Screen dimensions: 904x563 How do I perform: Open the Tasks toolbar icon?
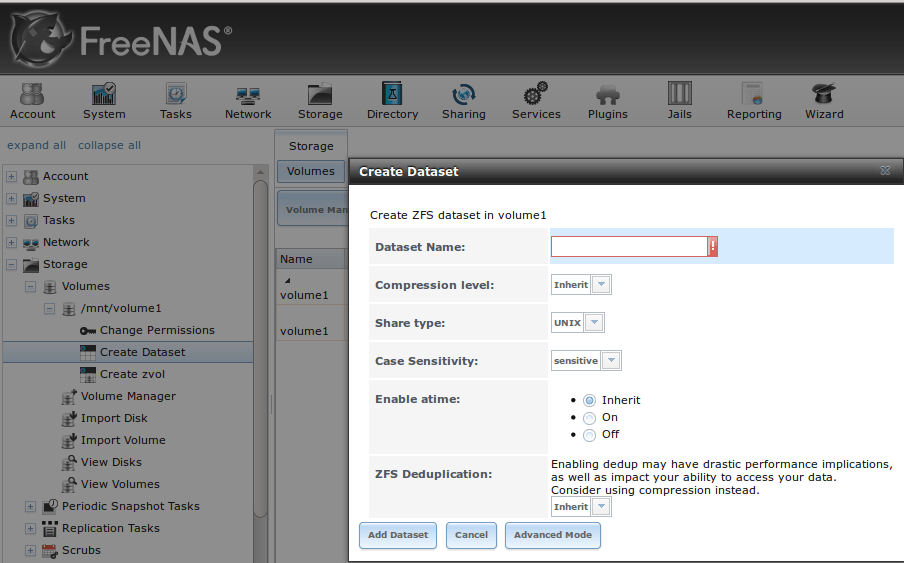[x=176, y=94]
